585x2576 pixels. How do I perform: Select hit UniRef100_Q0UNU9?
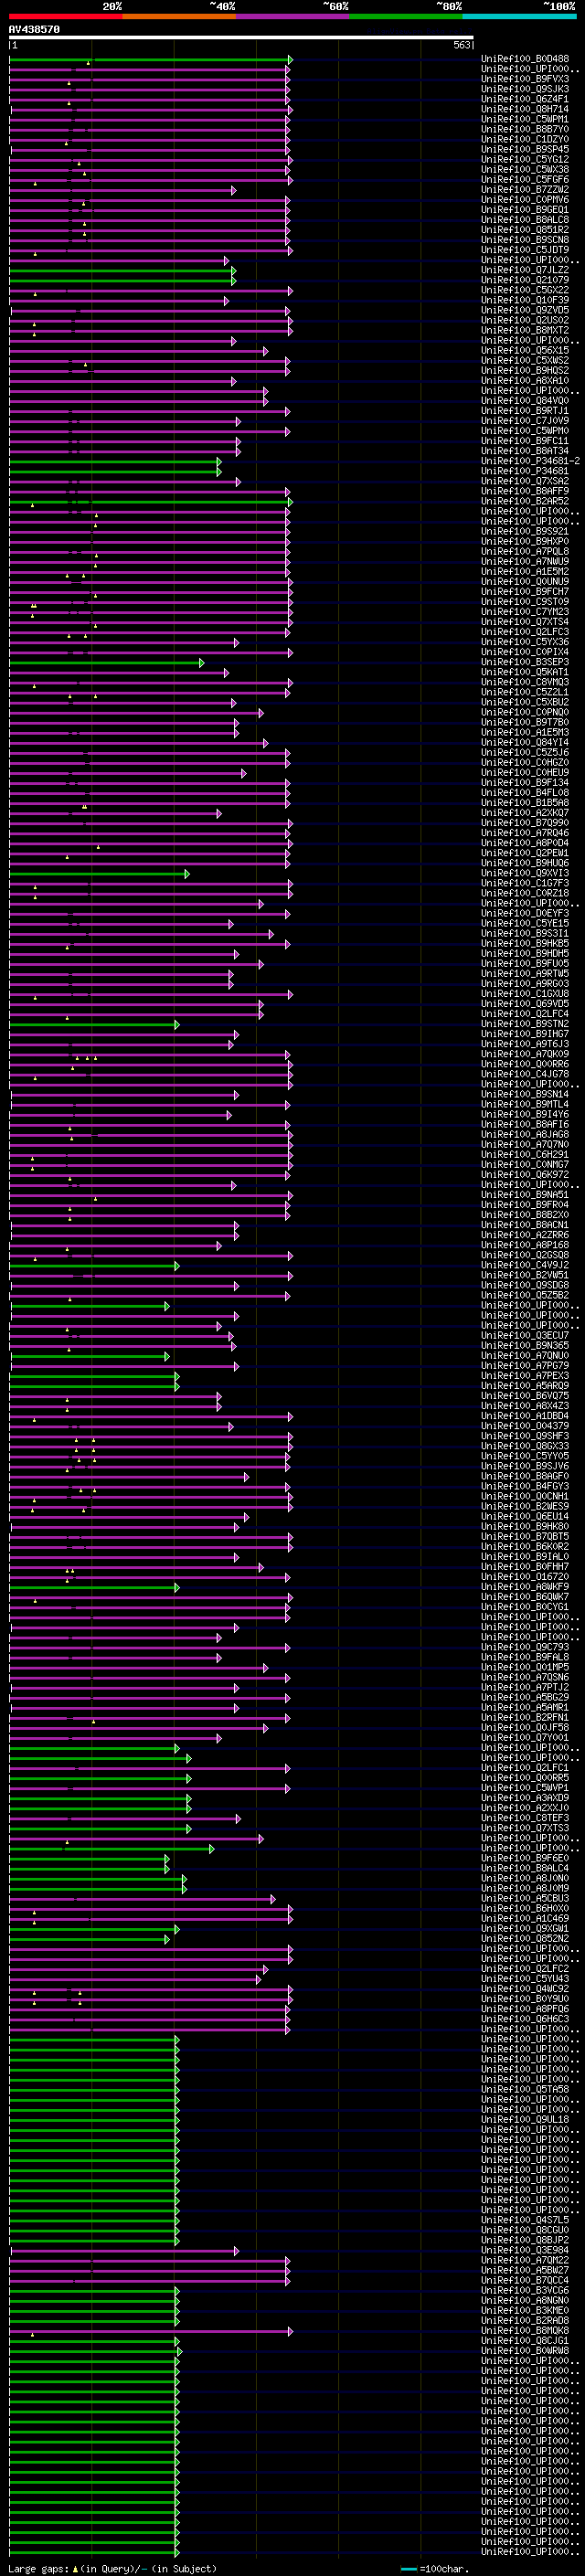click(525, 582)
